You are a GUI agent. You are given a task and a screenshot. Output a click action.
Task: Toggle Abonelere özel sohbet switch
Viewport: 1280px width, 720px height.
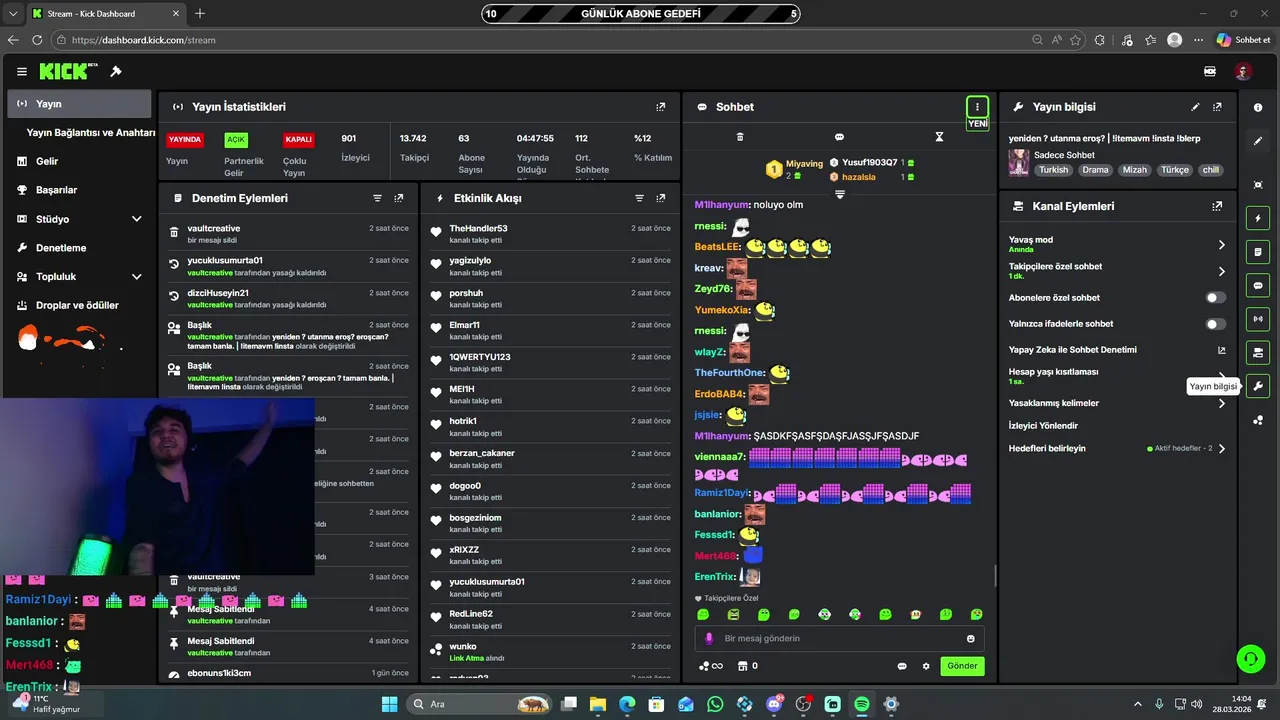point(1215,297)
